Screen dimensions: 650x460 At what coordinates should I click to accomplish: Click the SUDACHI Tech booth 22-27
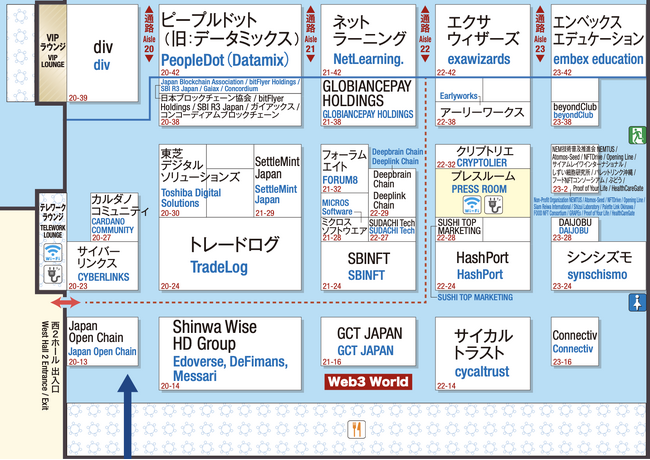pyautogui.click(x=392, y=229)
